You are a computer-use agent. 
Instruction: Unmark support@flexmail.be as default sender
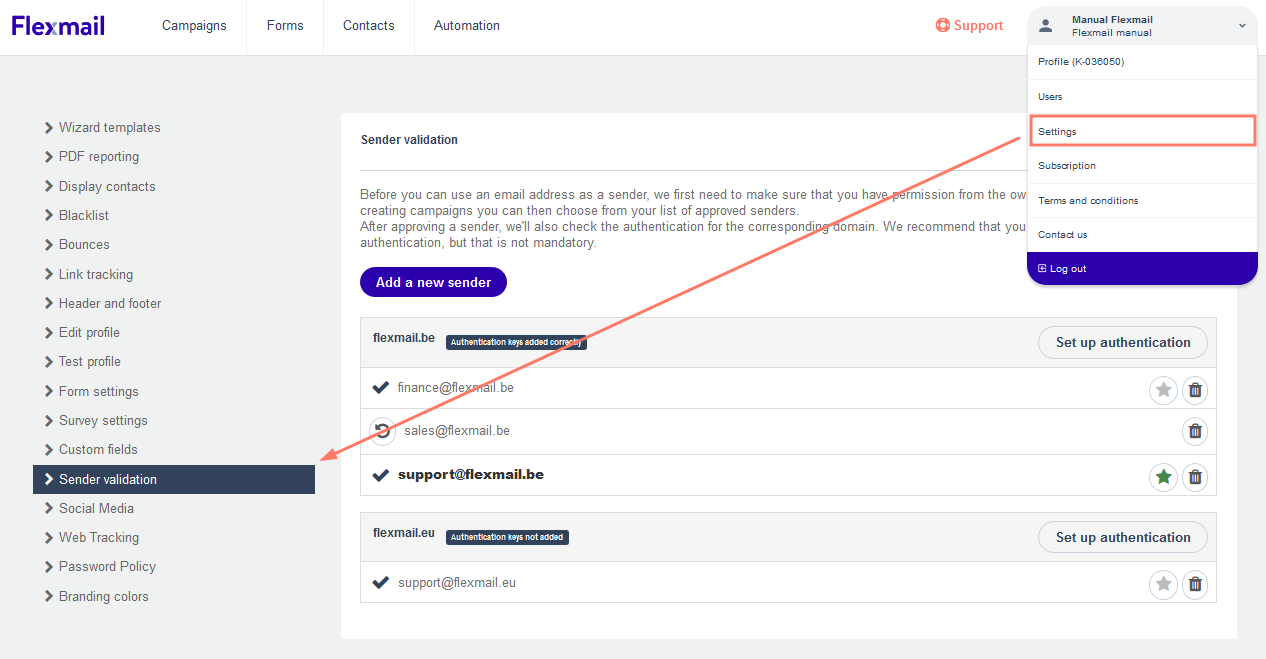tap(1163, 477)
